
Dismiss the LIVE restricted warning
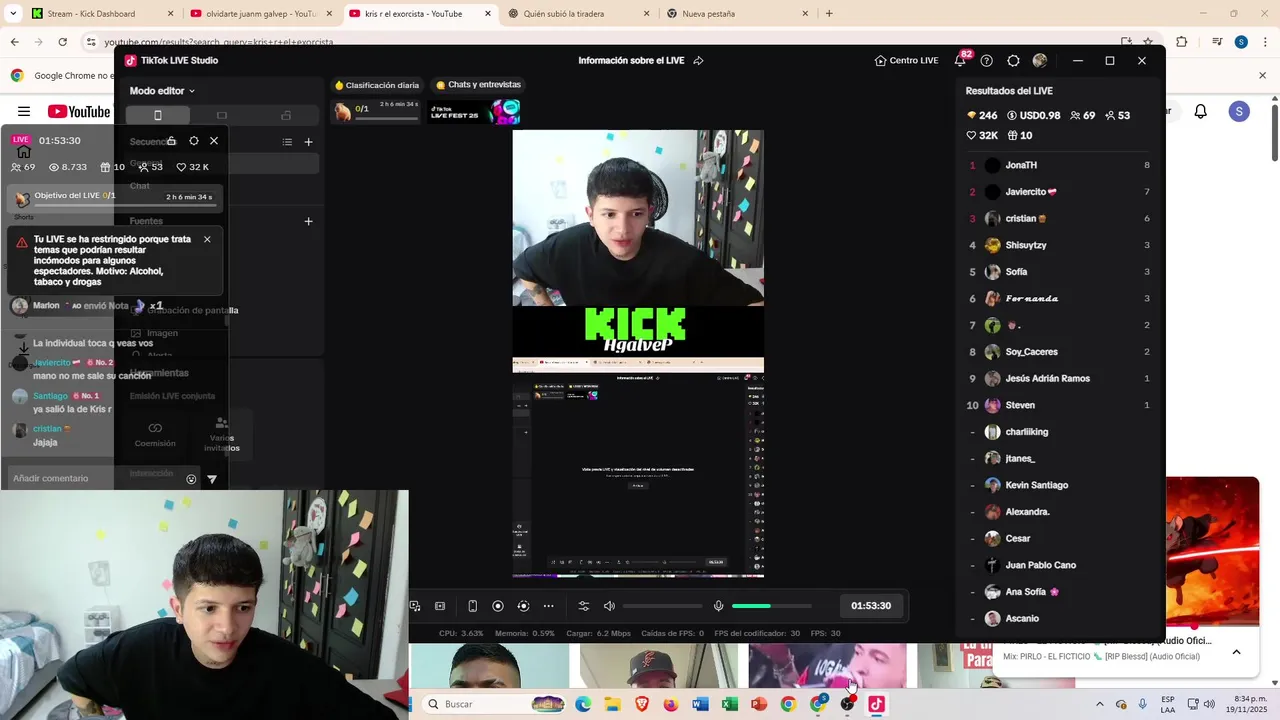207,239
